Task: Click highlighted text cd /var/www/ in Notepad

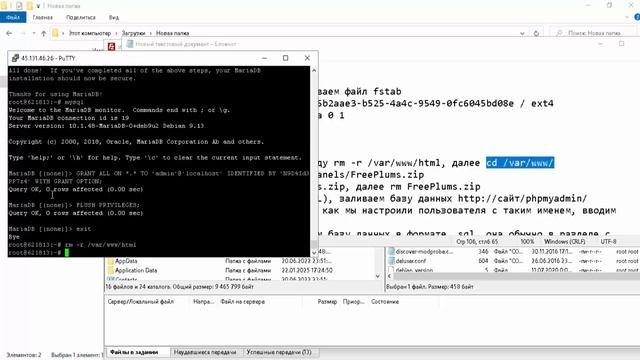Action: point(520,163)
